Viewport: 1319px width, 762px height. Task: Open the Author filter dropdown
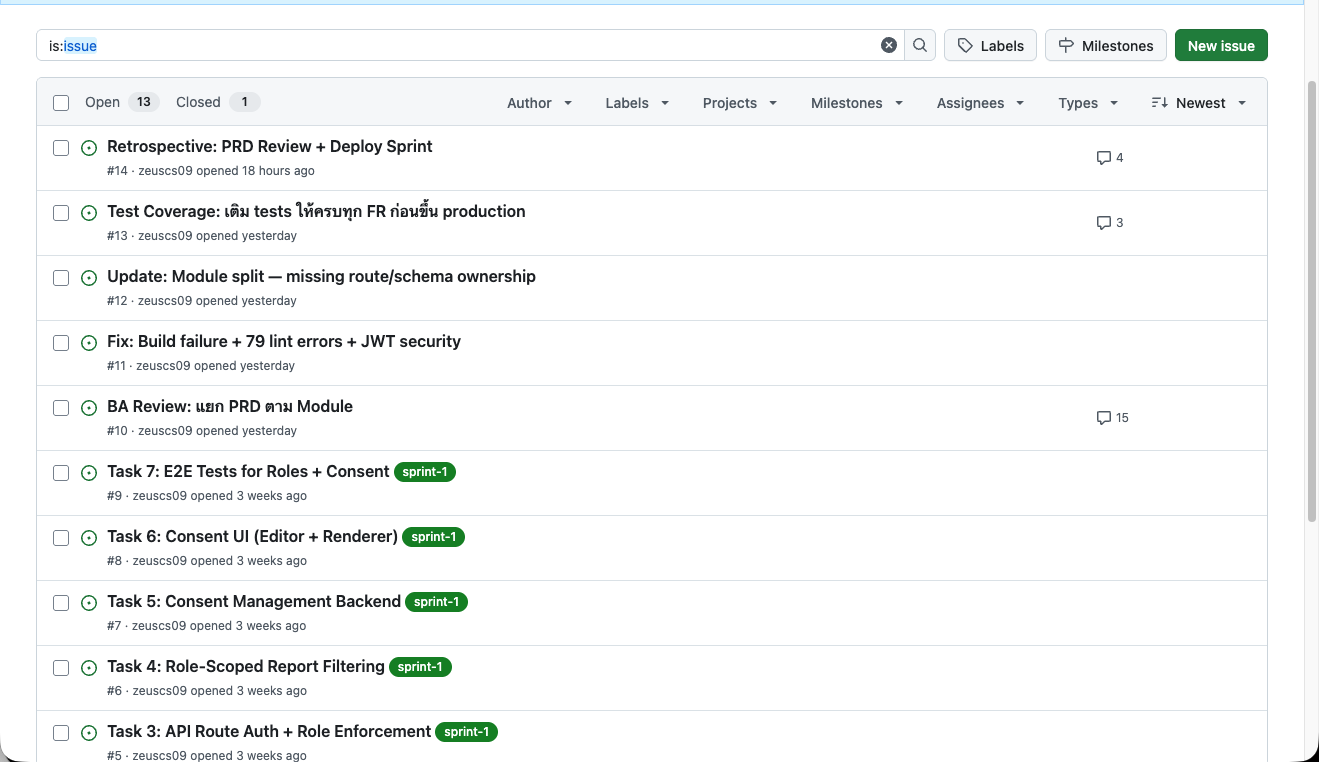coord(539,102)
